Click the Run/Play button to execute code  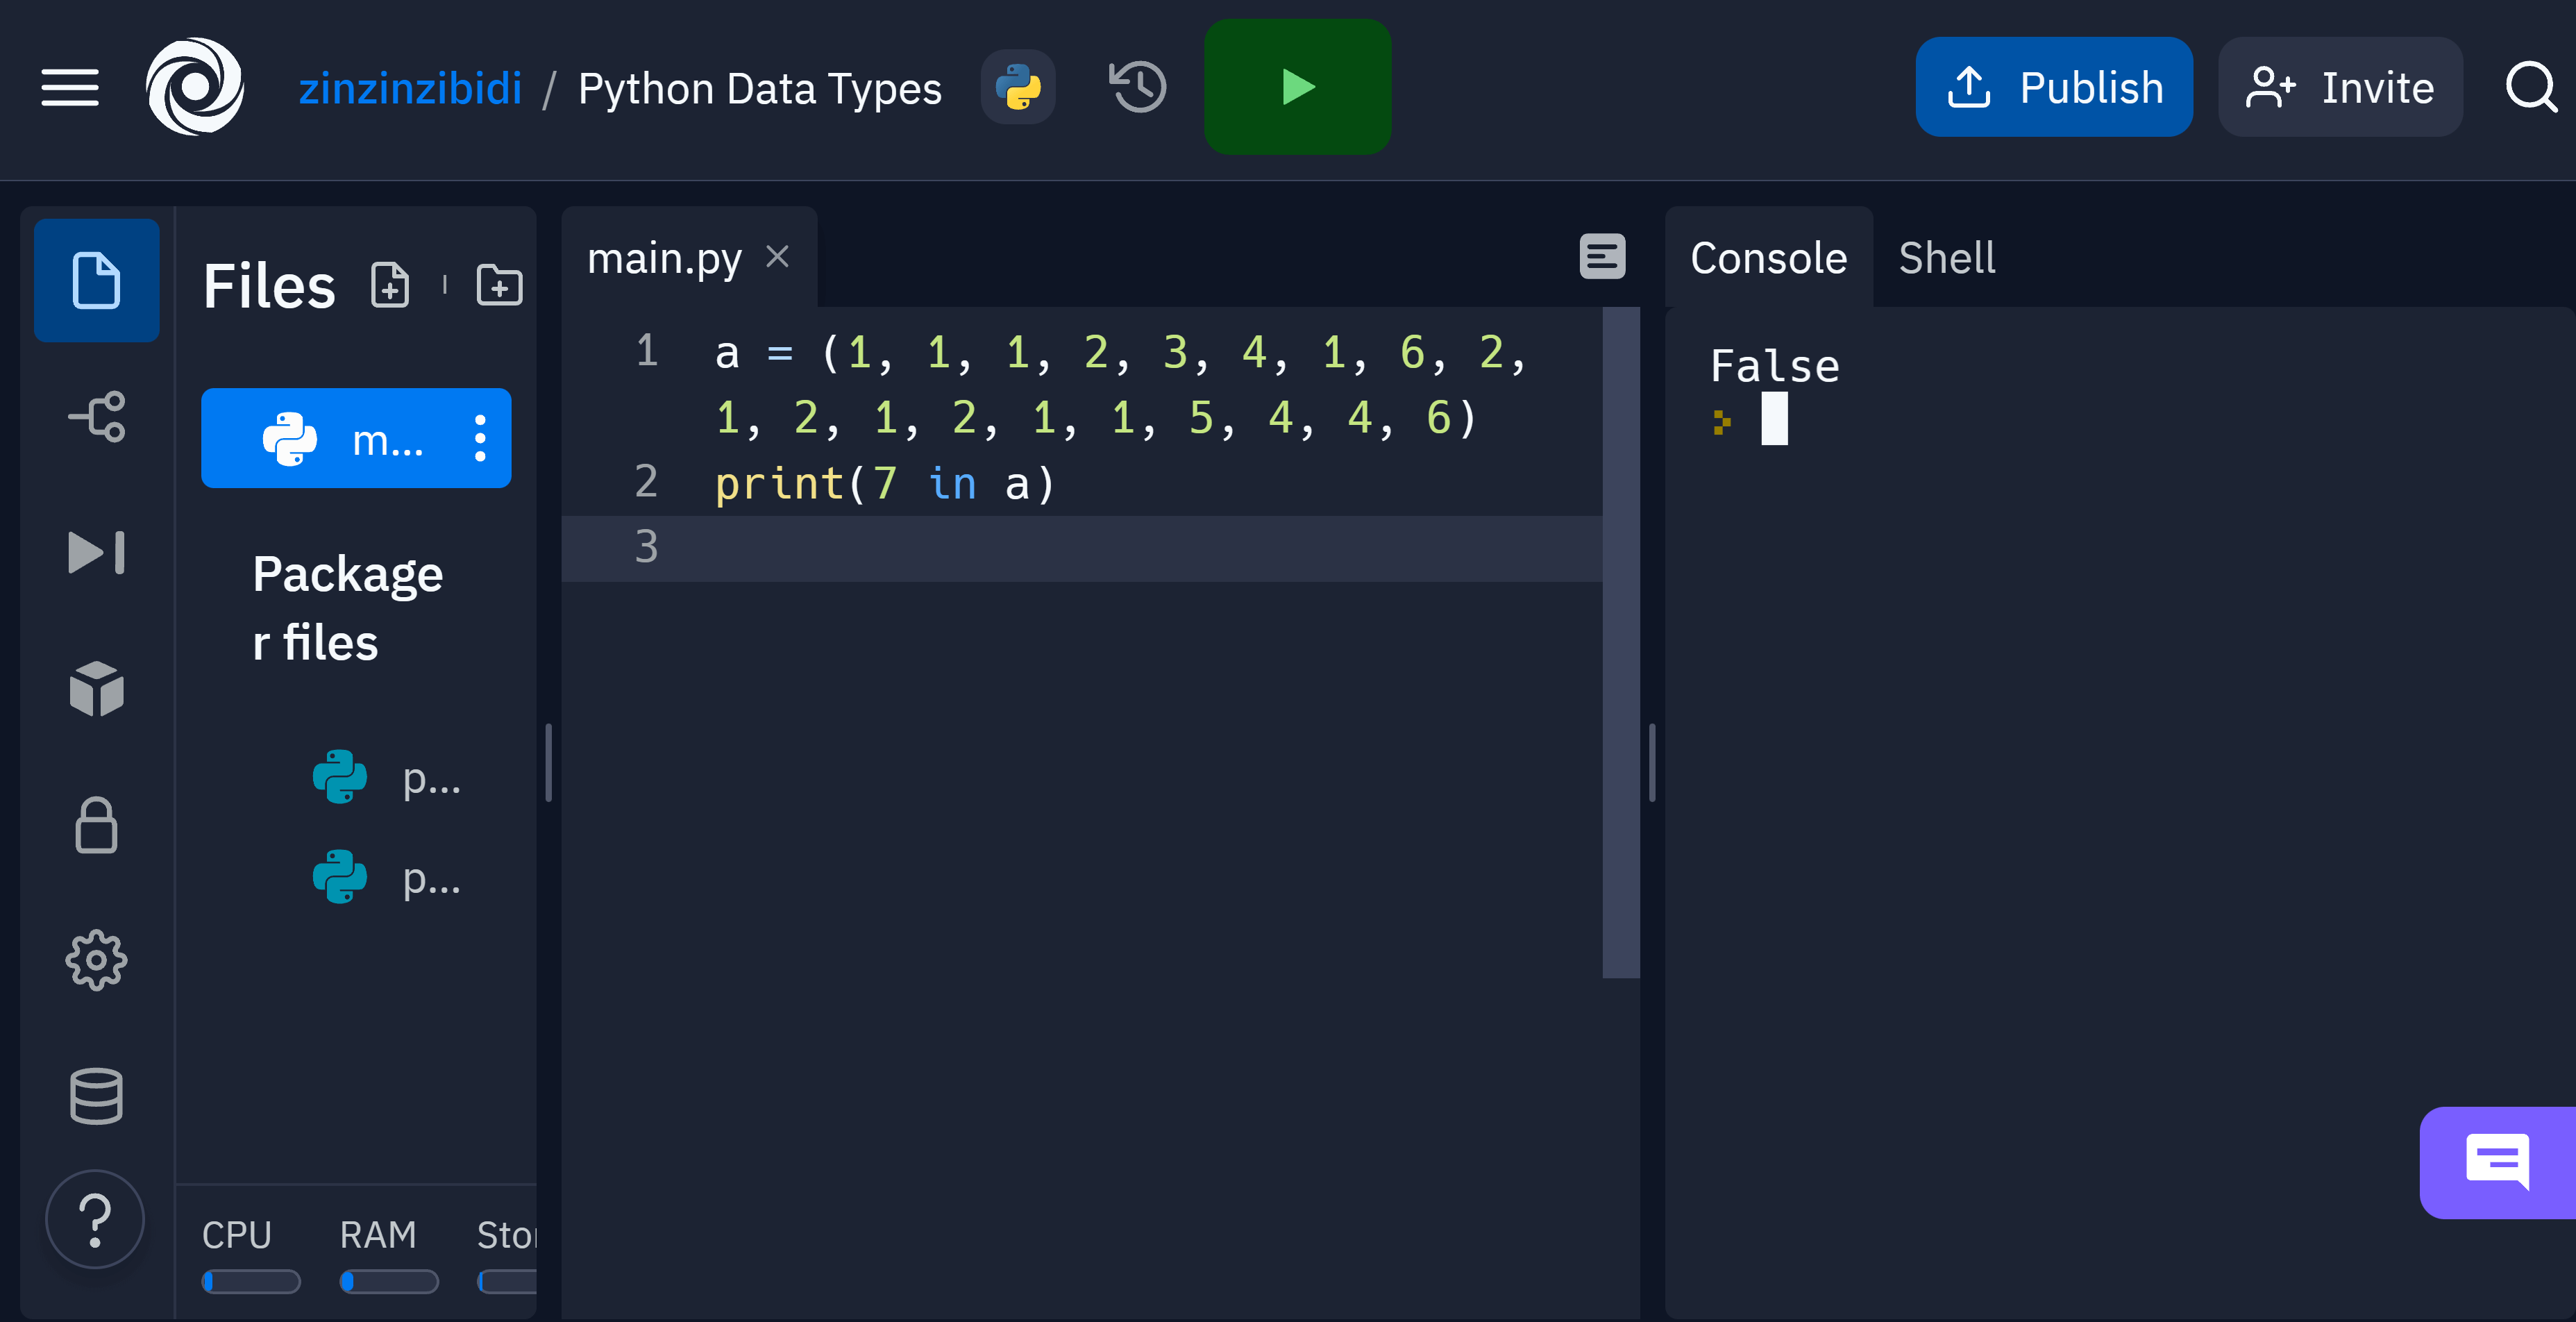coord(1294,86)
